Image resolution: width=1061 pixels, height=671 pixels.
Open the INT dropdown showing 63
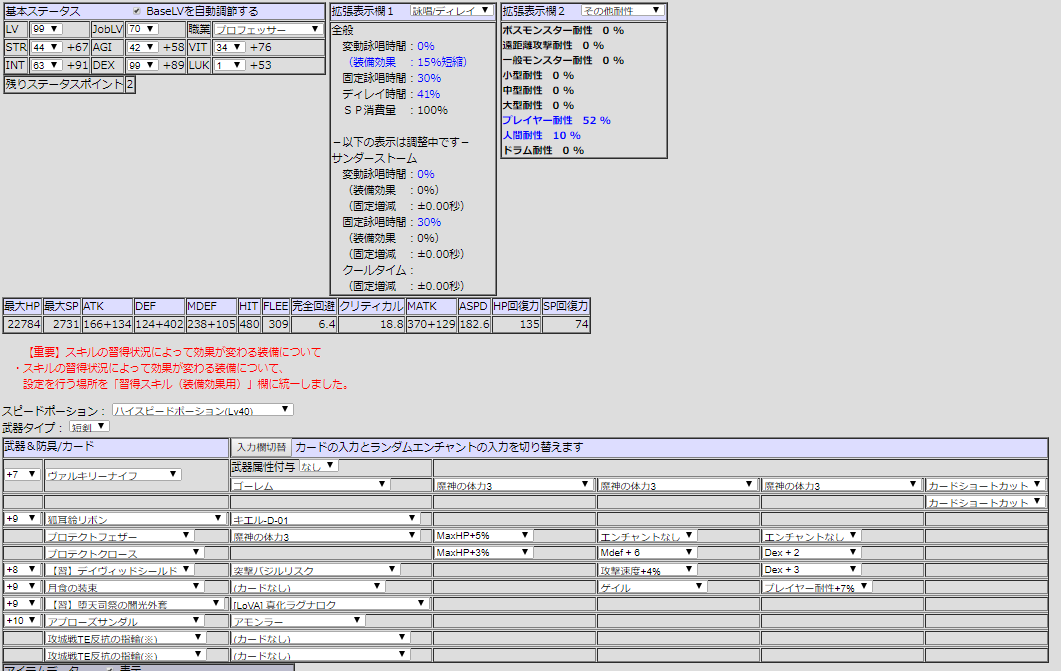click(x=46, y=65)
